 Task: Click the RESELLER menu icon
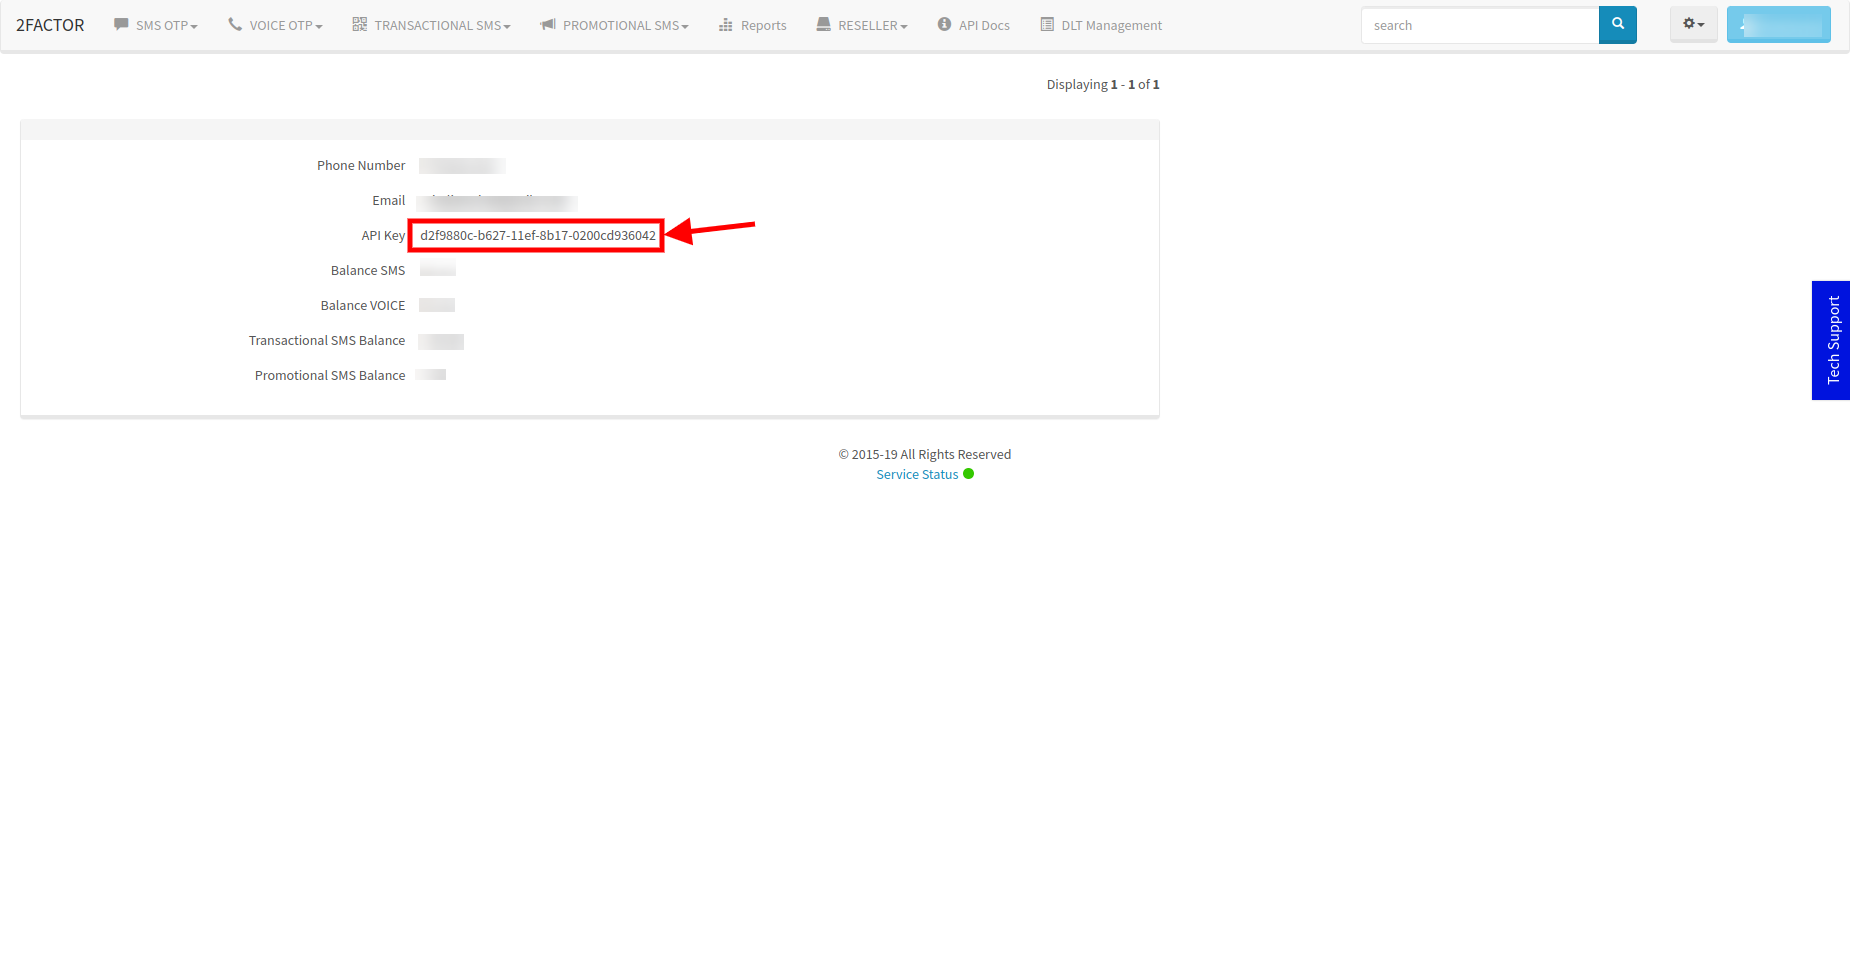[x=823, y=24]
